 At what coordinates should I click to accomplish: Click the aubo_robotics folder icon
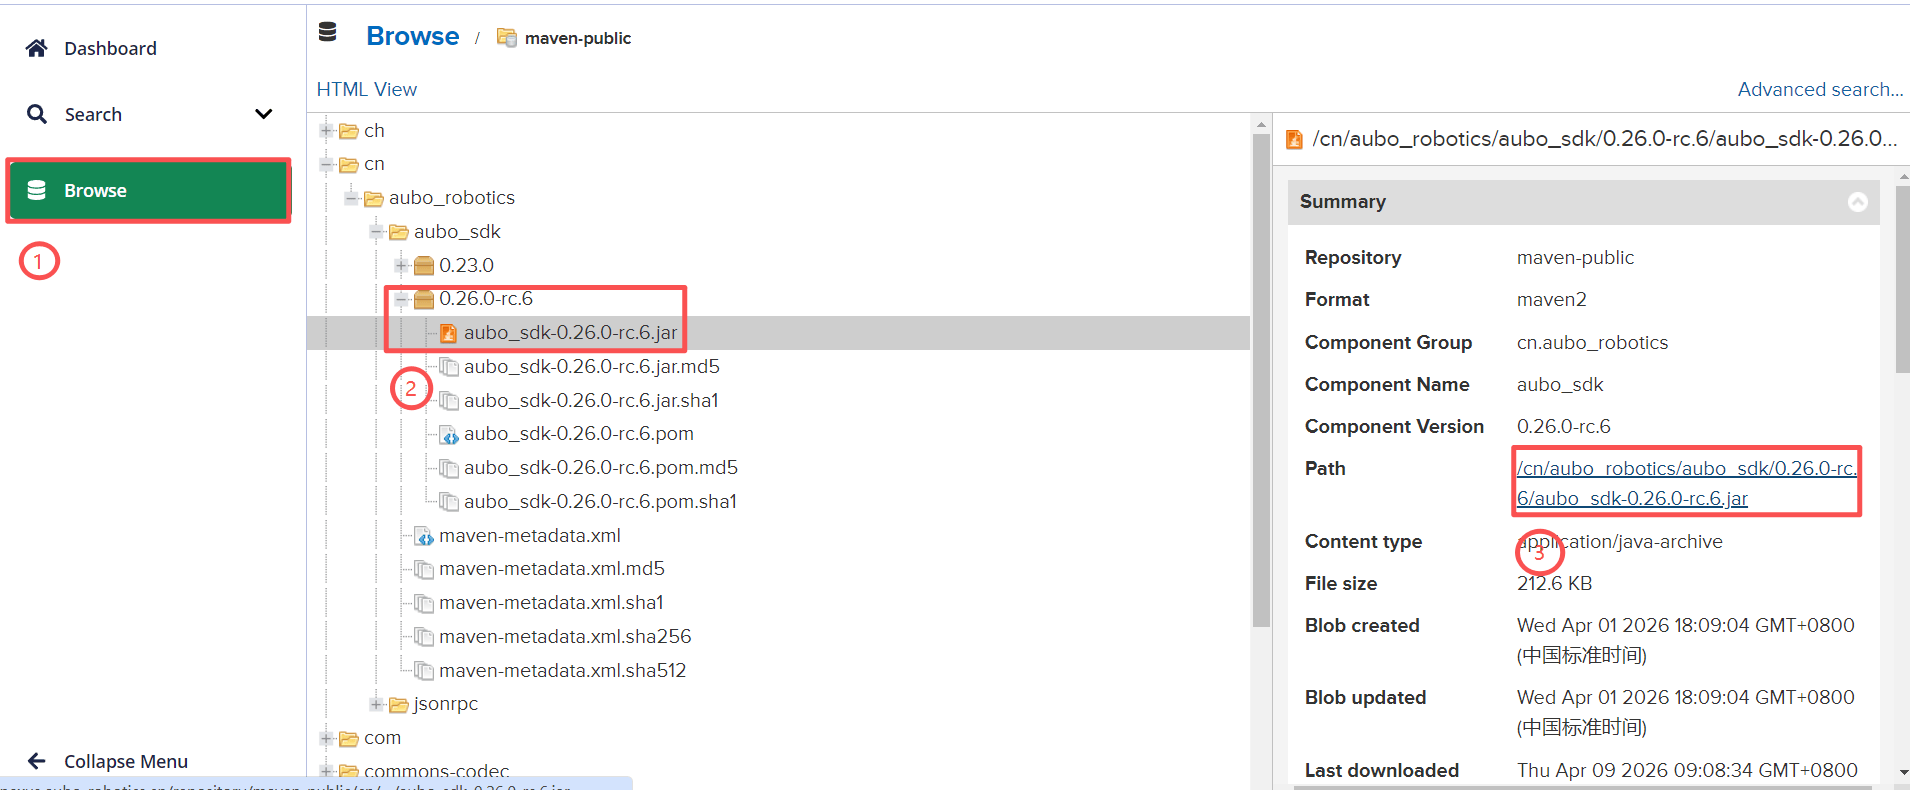pyautogui.click(x=374, y=198)
